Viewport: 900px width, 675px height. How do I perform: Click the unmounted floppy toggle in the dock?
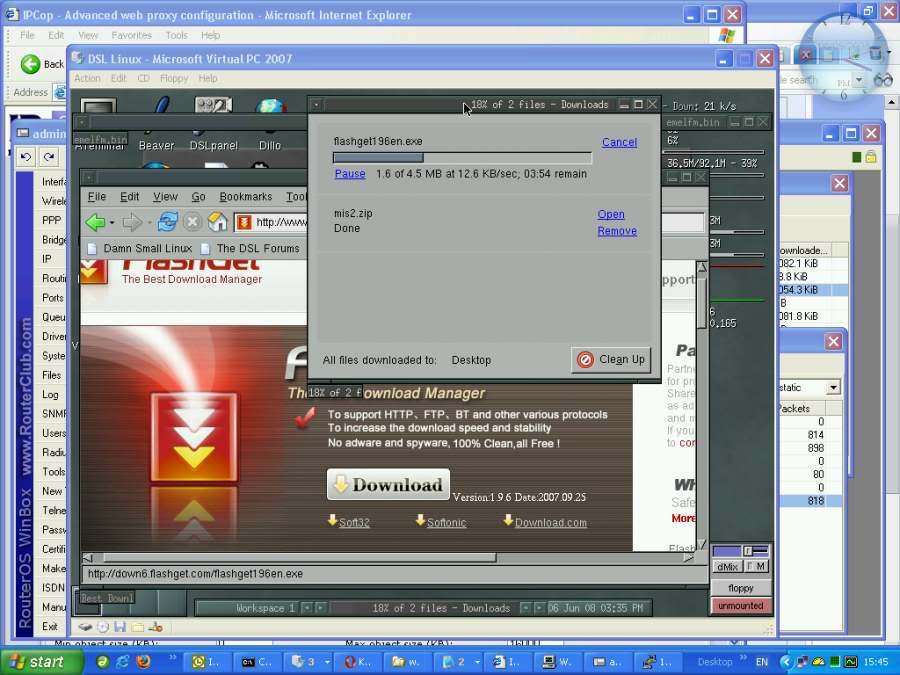741,605
